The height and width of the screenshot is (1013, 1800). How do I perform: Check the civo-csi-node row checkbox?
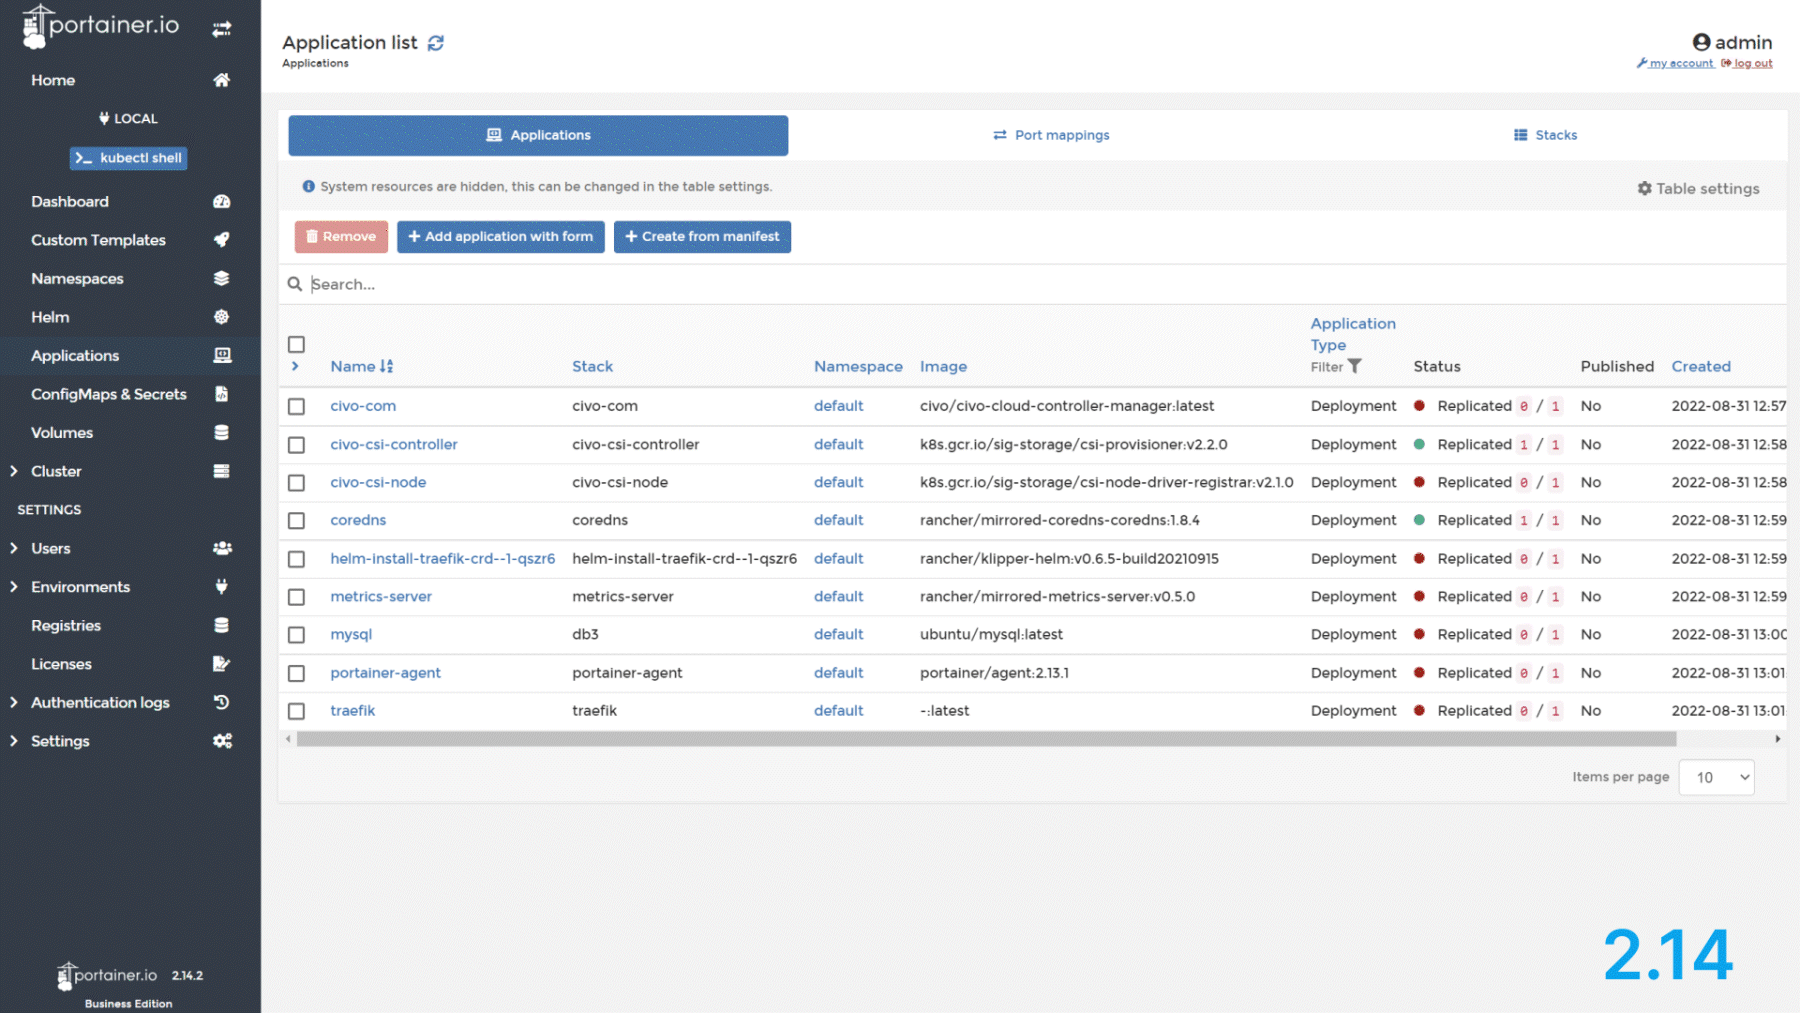tap(296, 483)
